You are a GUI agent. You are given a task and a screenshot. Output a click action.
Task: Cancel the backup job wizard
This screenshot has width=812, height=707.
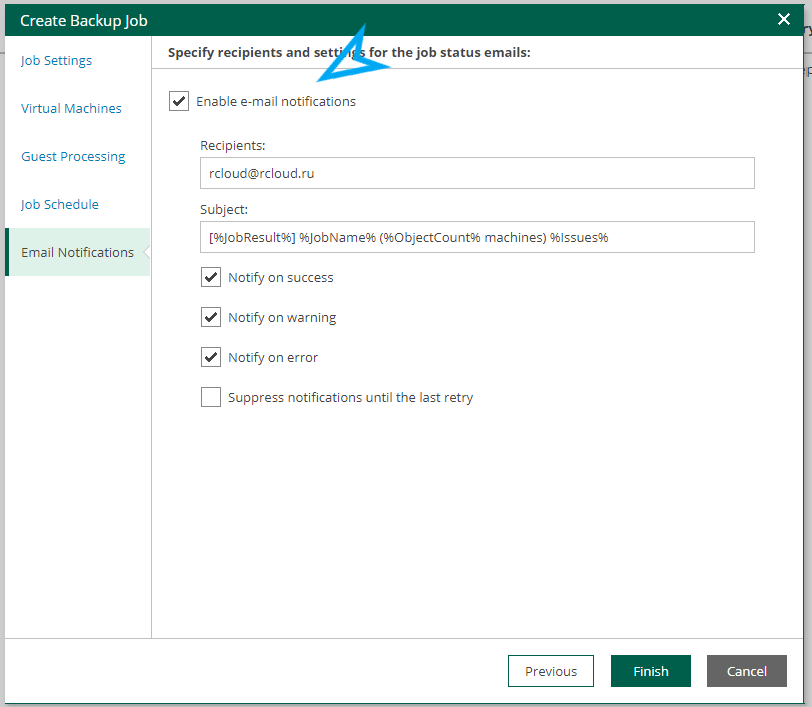(746, 671)
